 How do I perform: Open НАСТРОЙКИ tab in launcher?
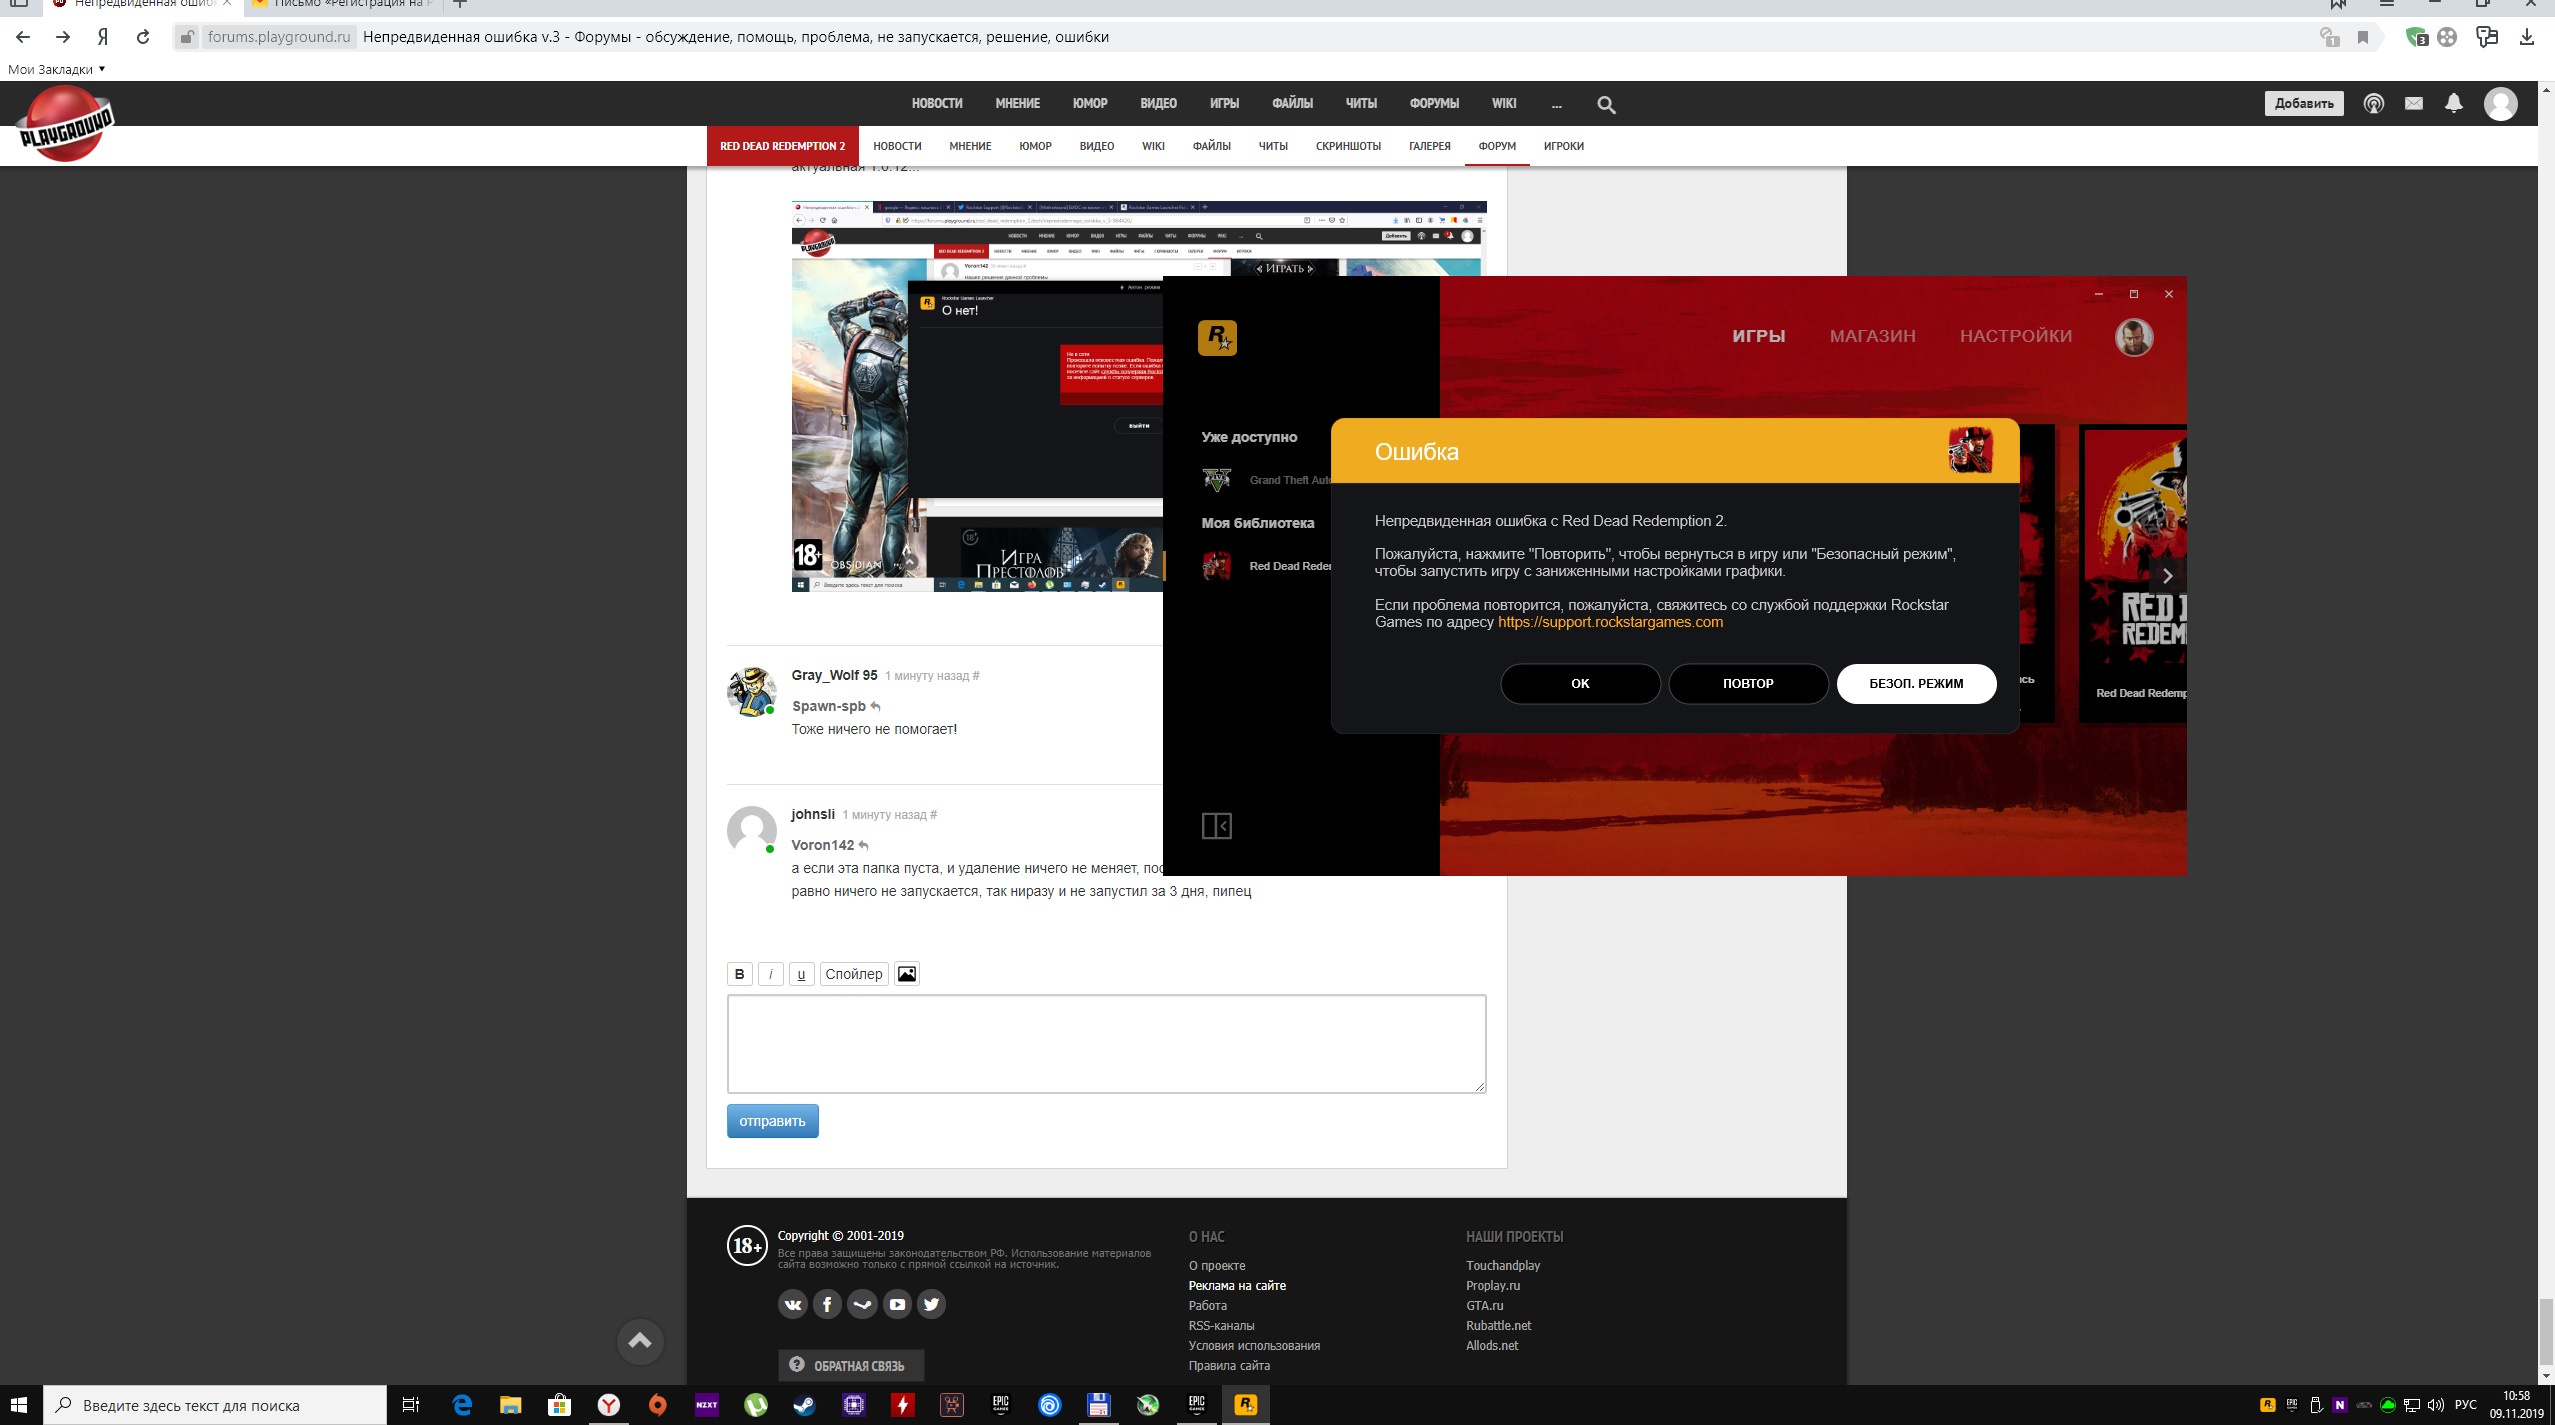click(2015, 336)
